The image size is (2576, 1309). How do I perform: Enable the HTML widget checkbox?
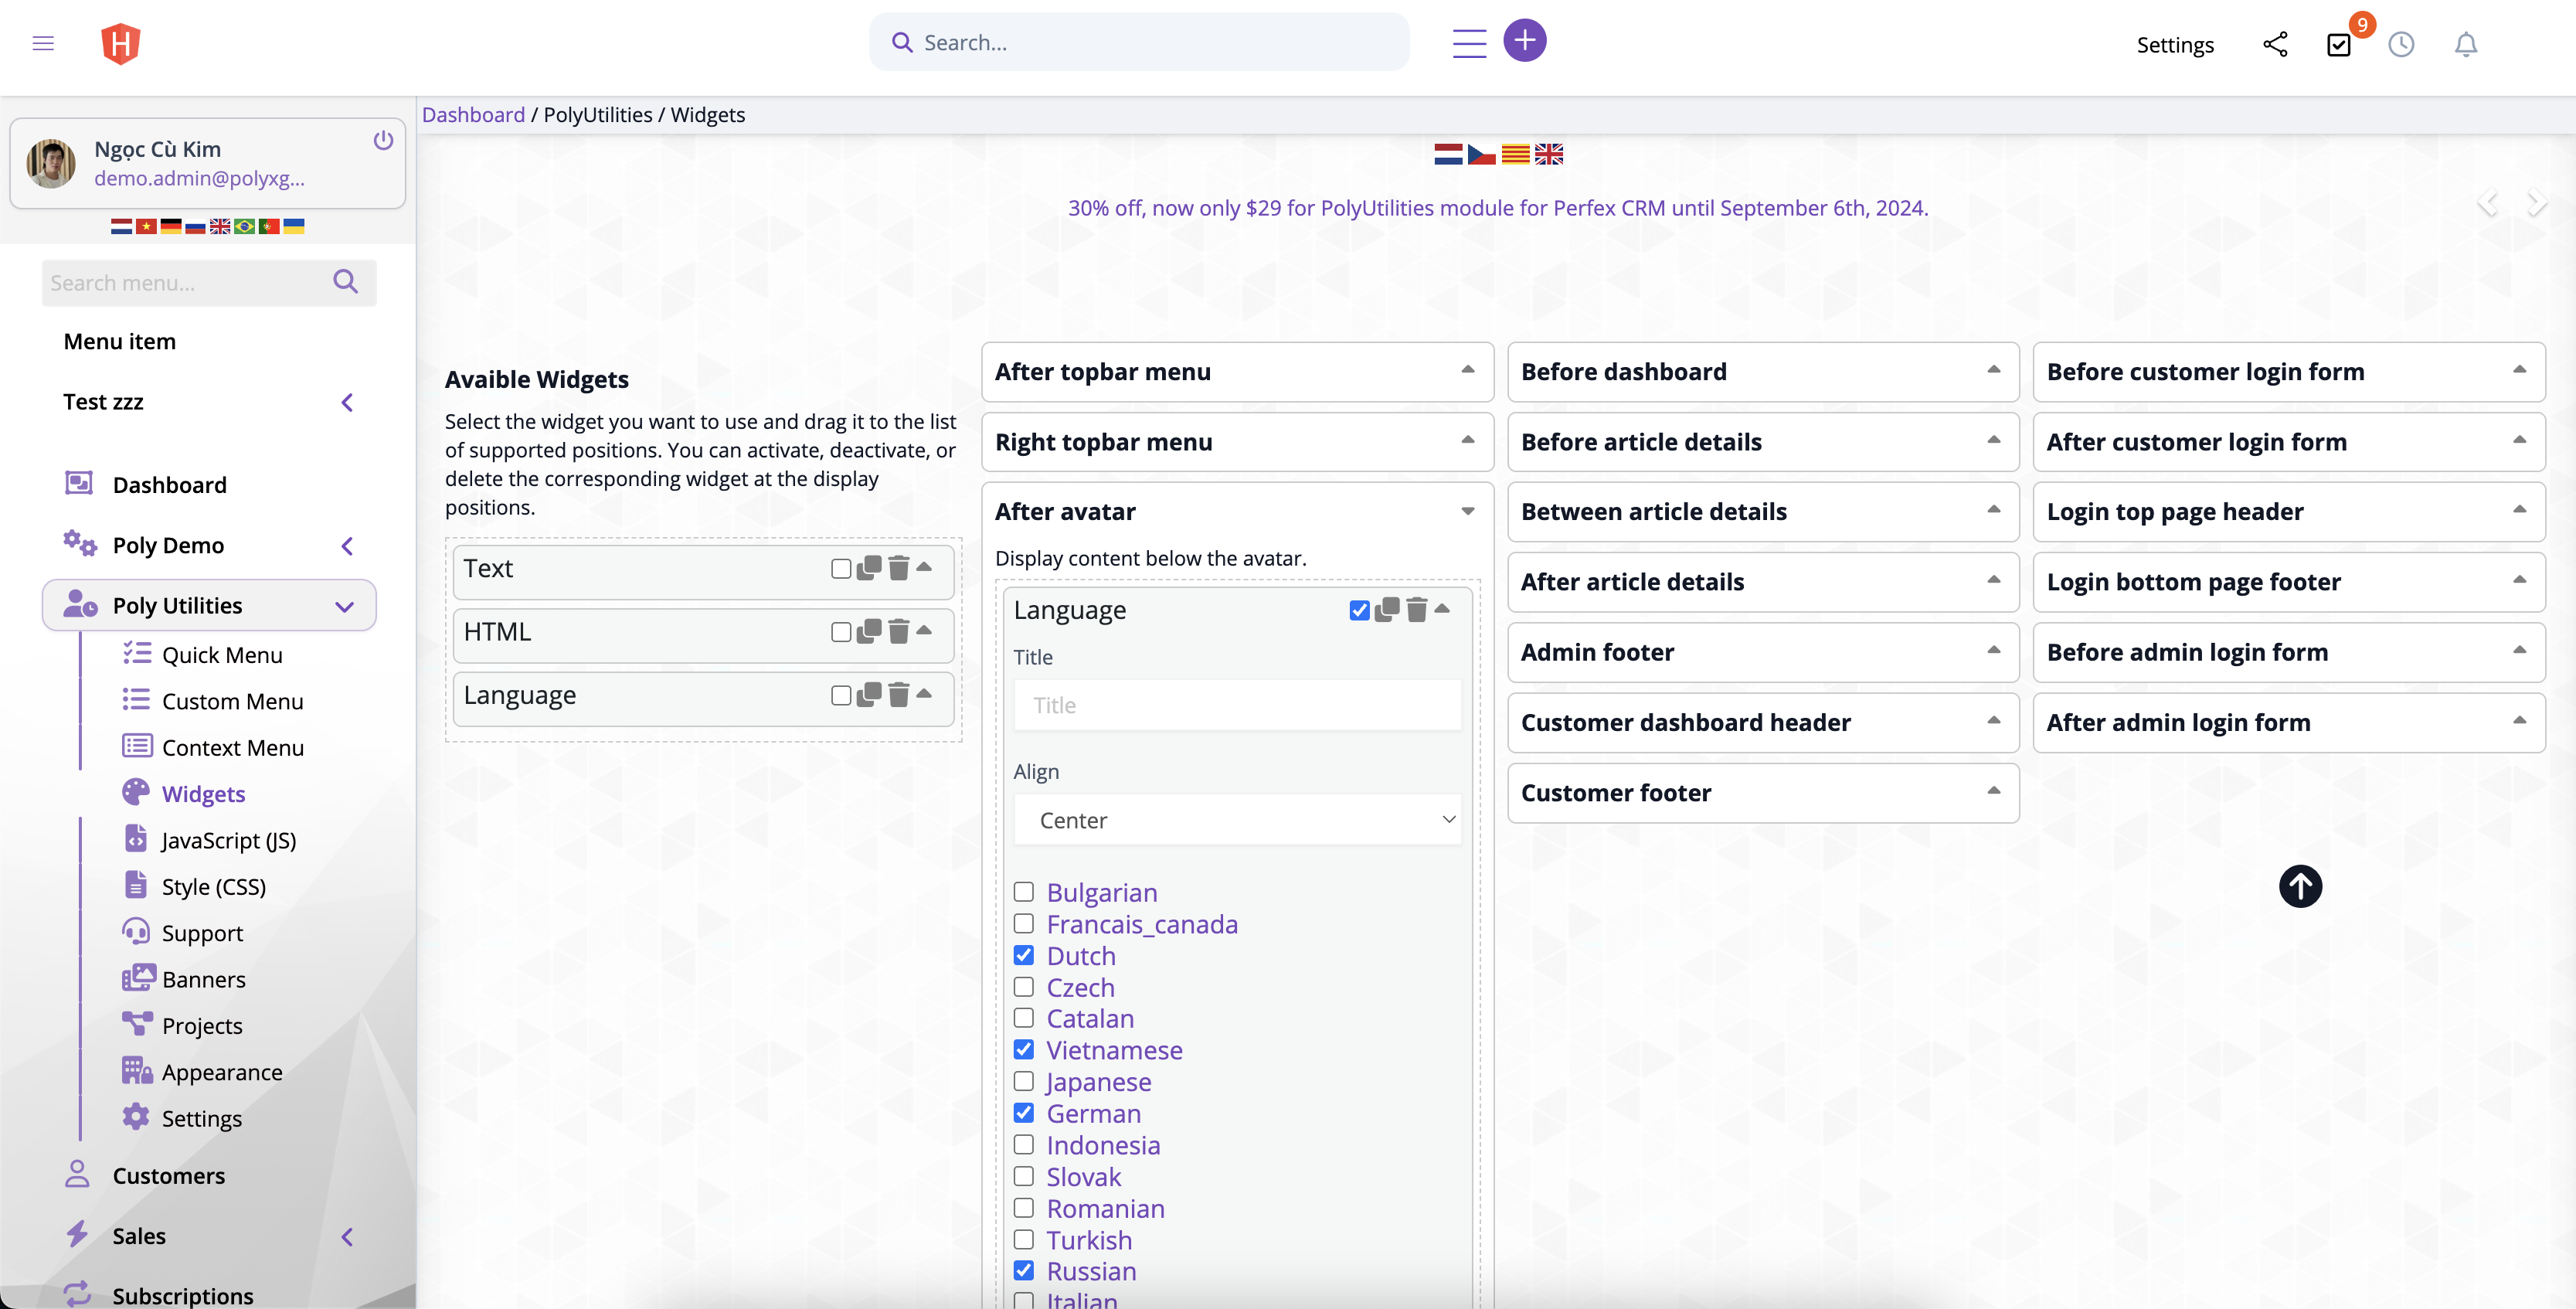point(841,632)
